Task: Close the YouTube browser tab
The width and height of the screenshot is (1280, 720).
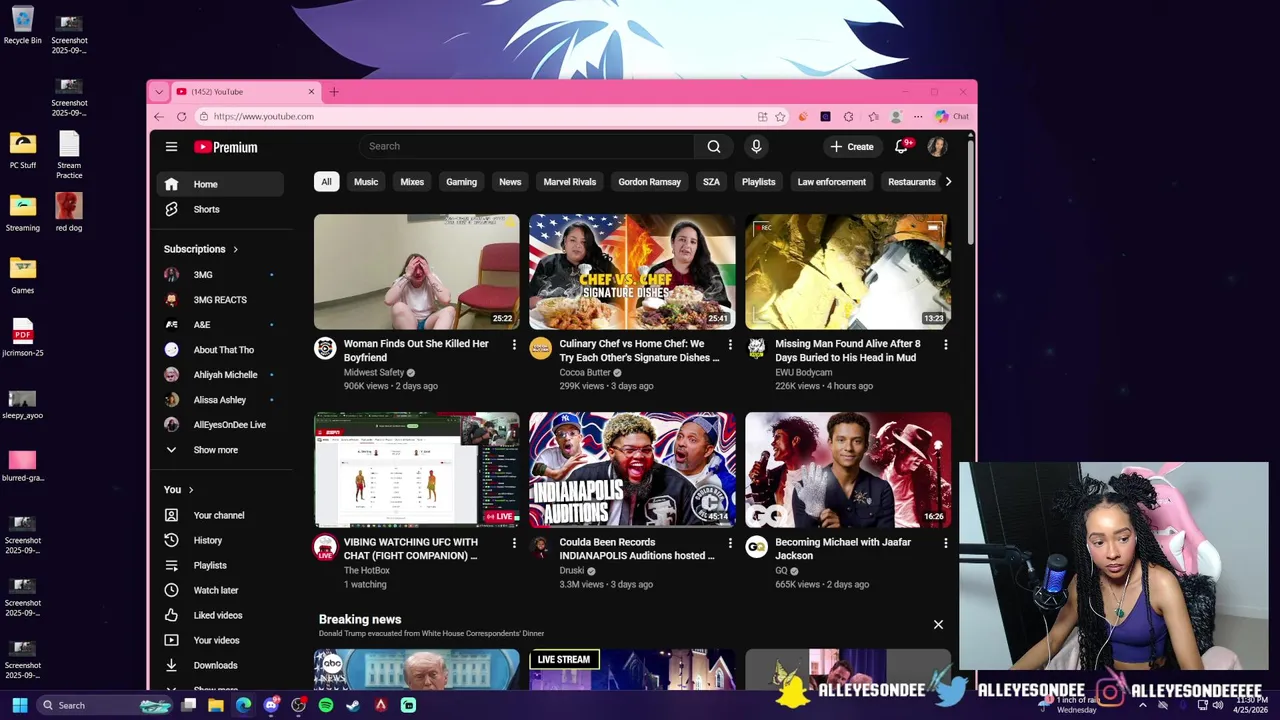Action: click(311, 92)
